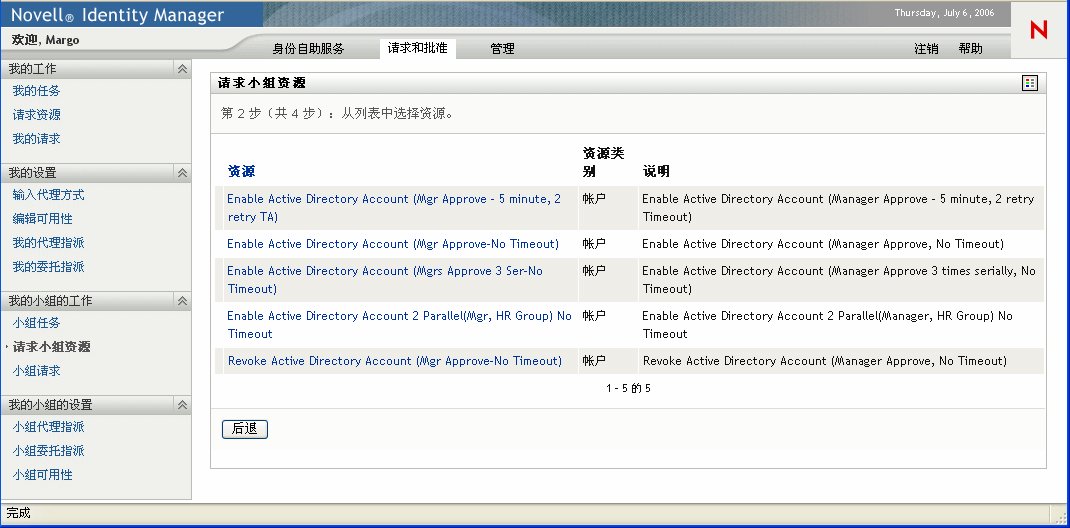Open the 帮助 help link

(x=970, y=49)
